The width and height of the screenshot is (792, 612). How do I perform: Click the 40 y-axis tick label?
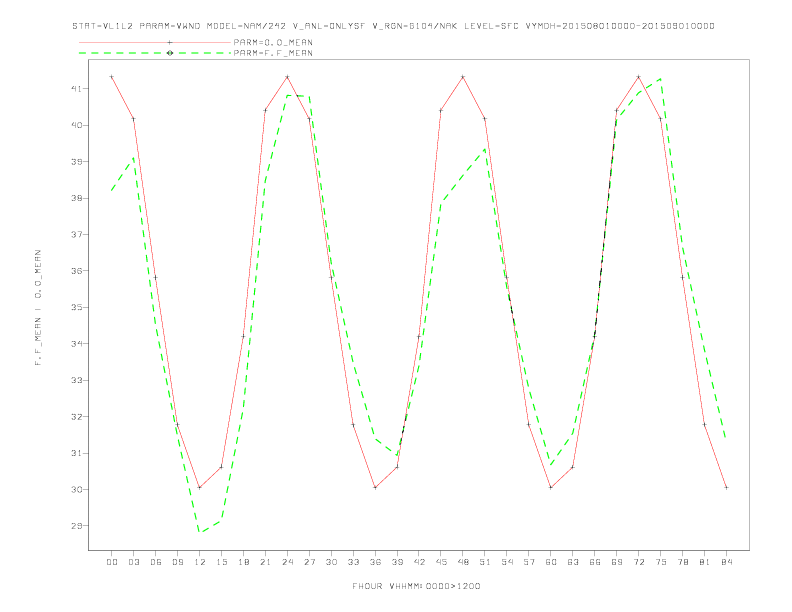(76, 125)
